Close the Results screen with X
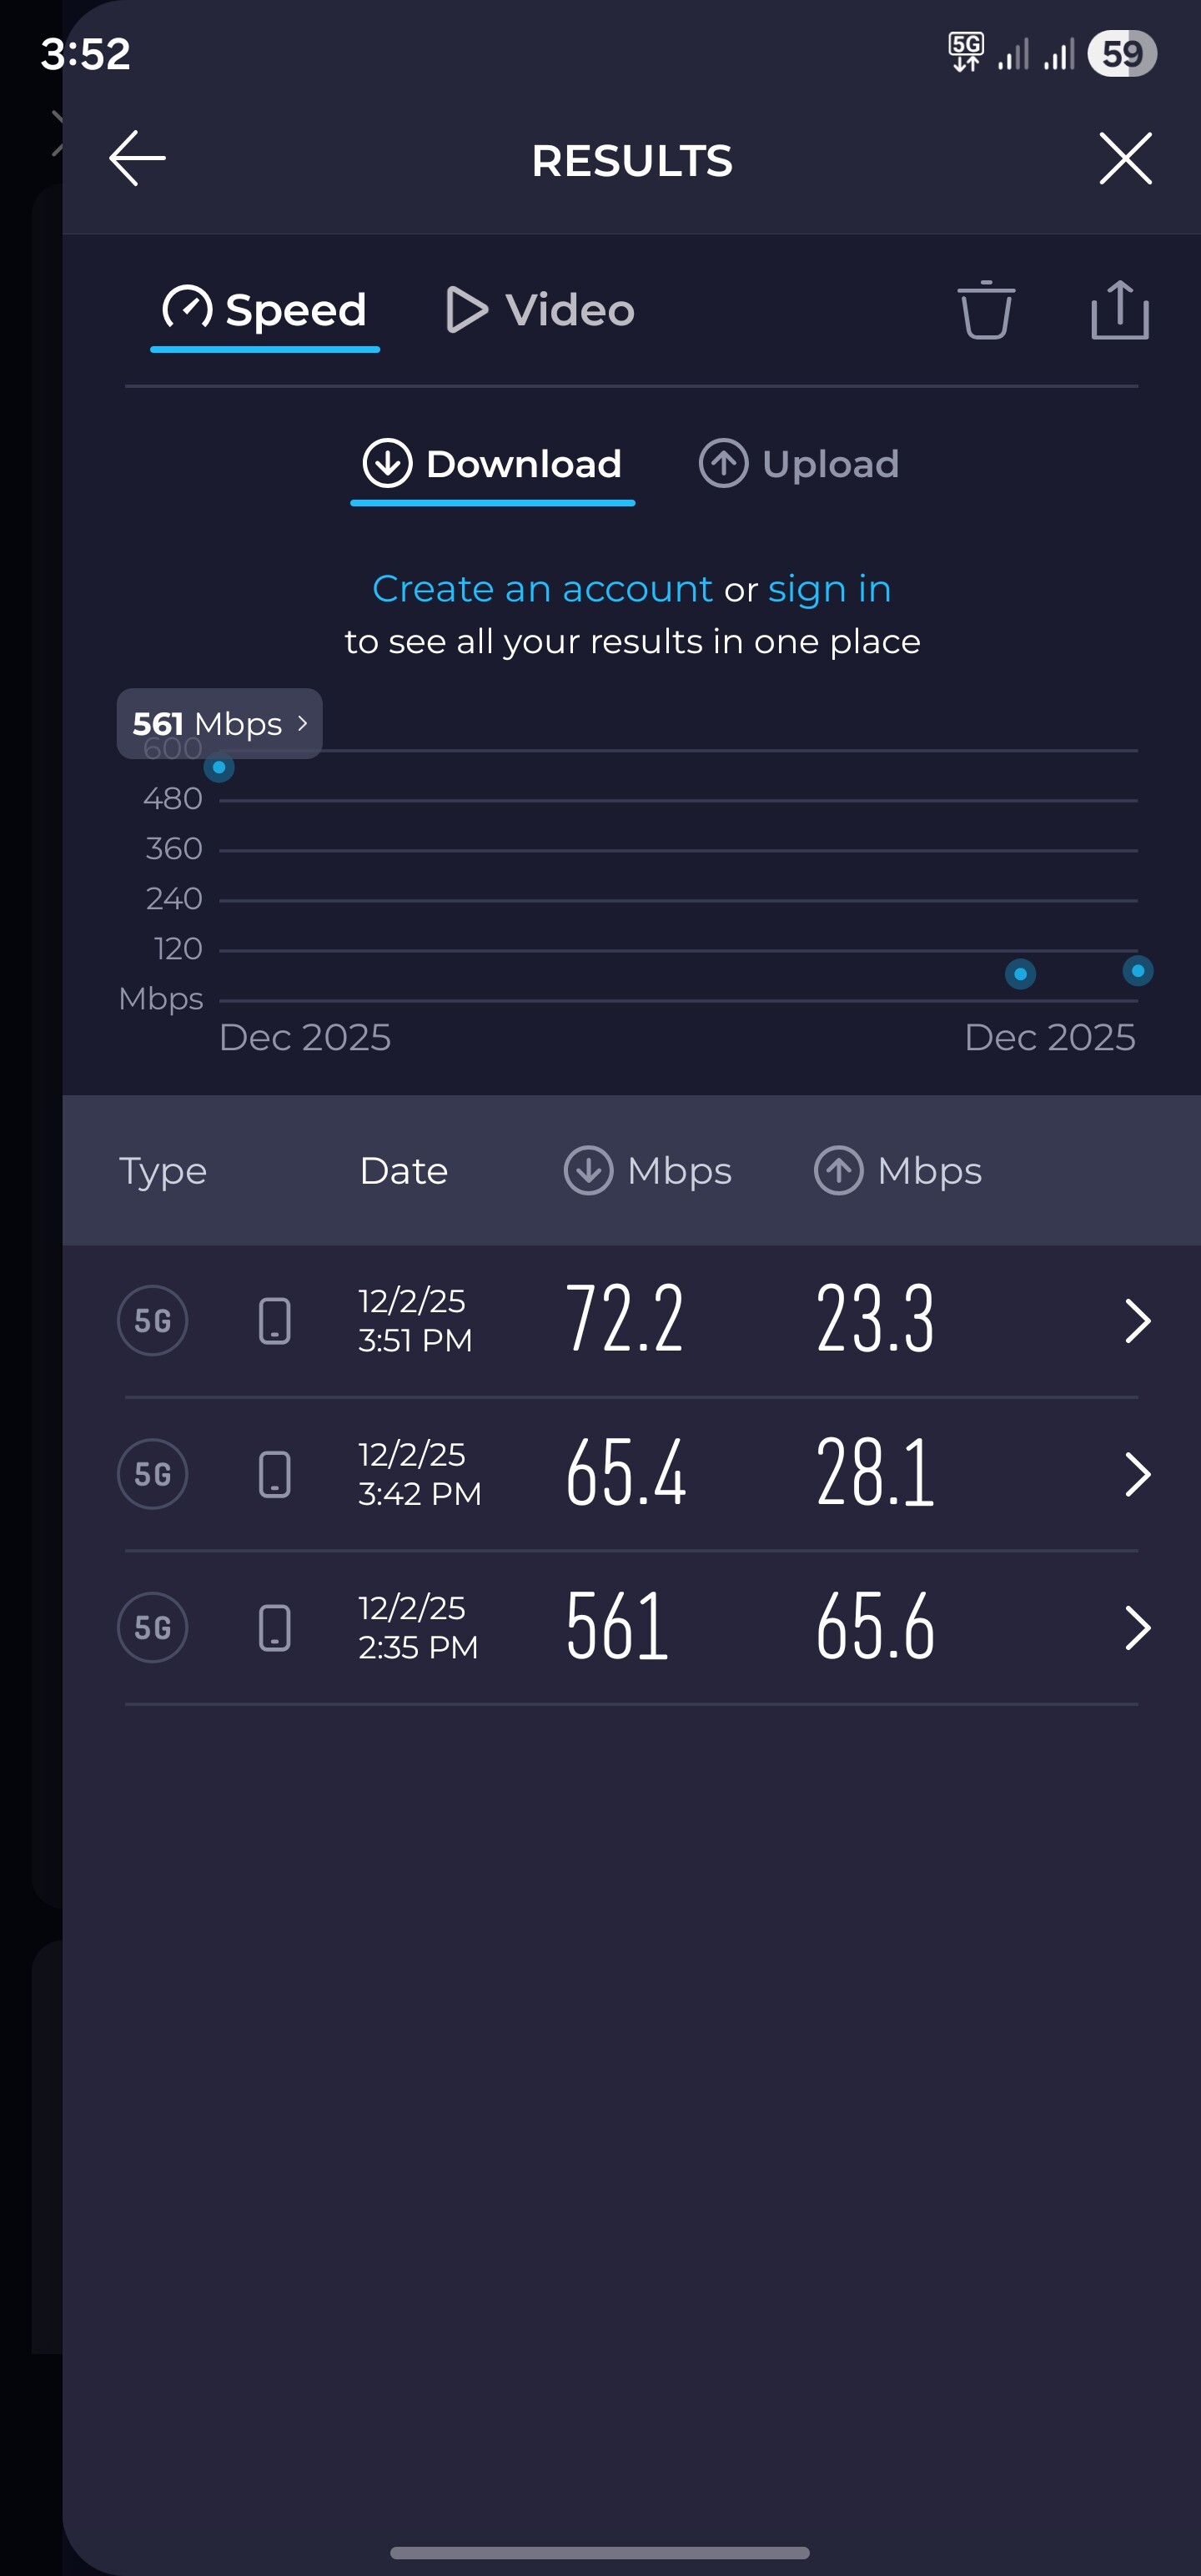Screen dimensions: 1201x2576 pyautogui.click(x=1125, y=159)
